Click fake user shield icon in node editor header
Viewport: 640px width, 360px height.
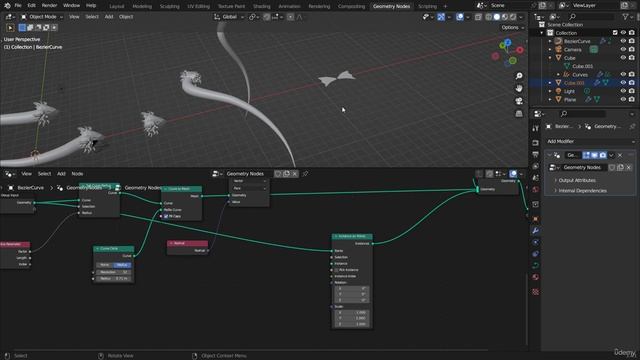[x=278, y=174]
